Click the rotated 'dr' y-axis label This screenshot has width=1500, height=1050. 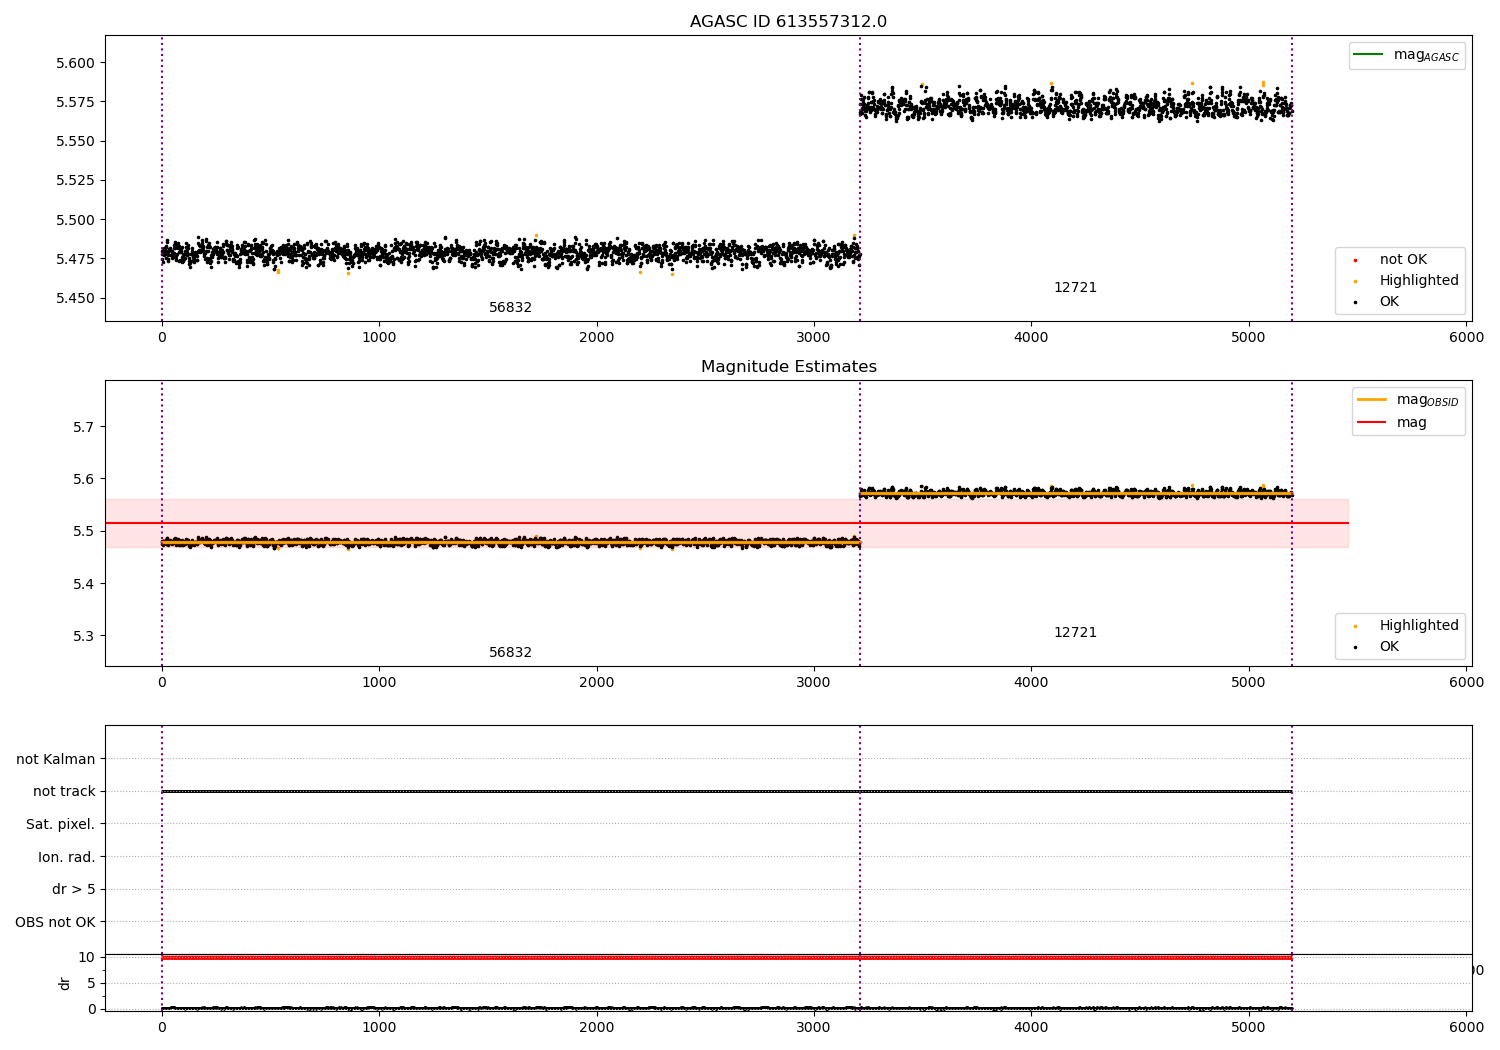[x=65, y=983]
